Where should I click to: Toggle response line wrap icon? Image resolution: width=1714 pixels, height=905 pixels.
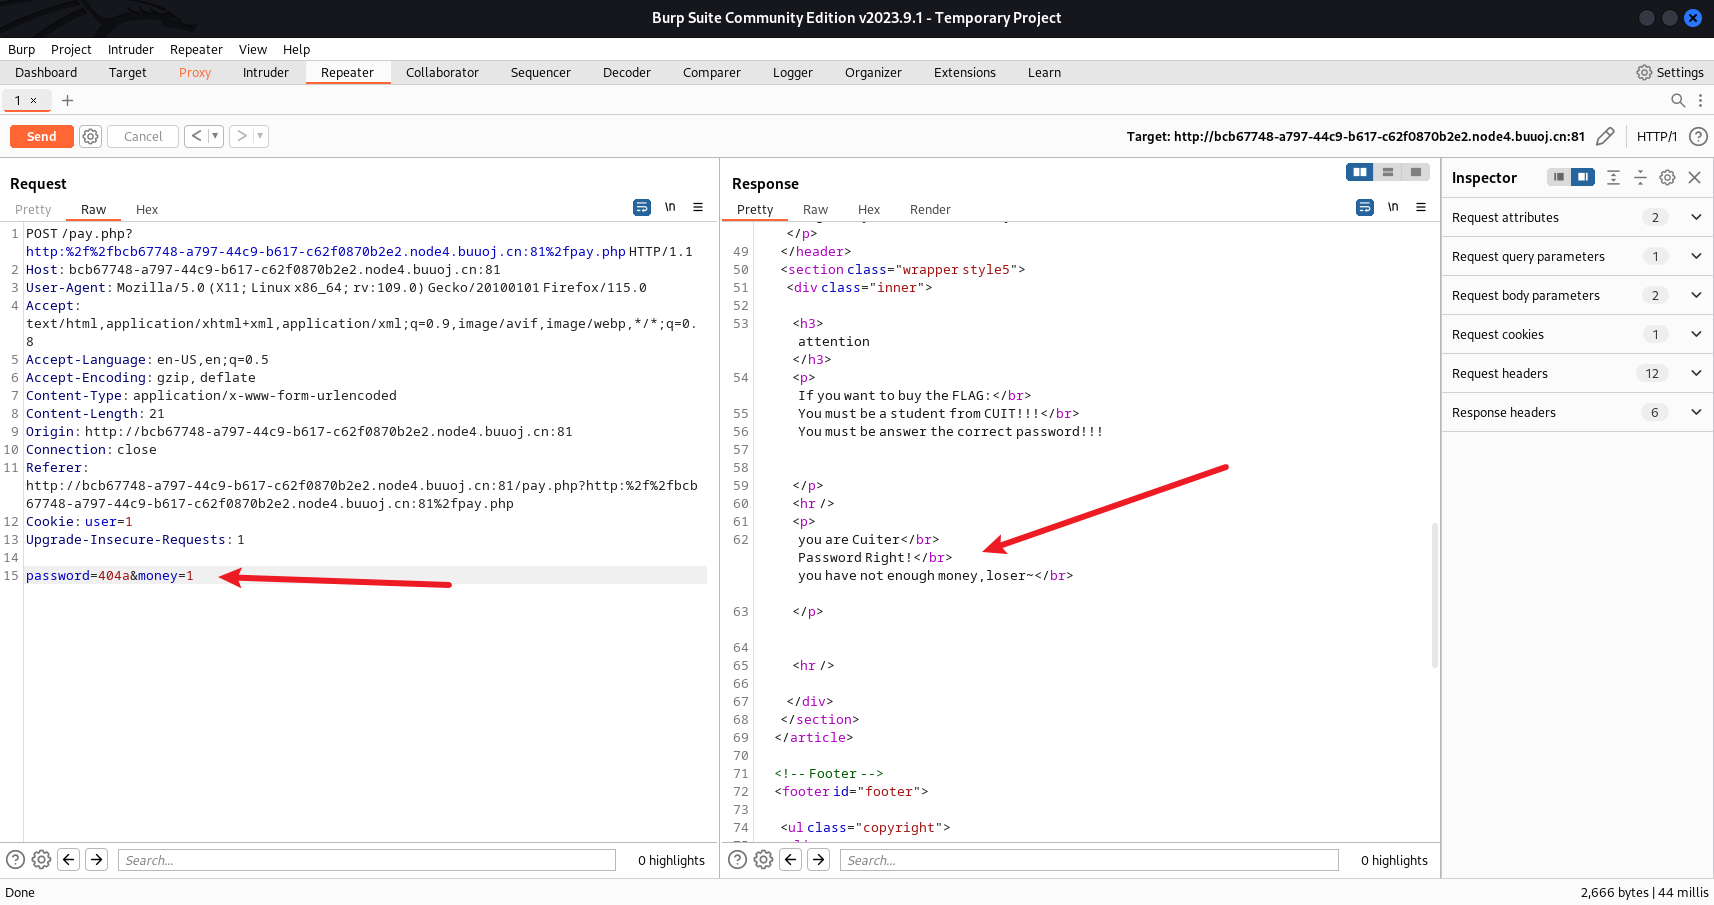click(1365, 207)
